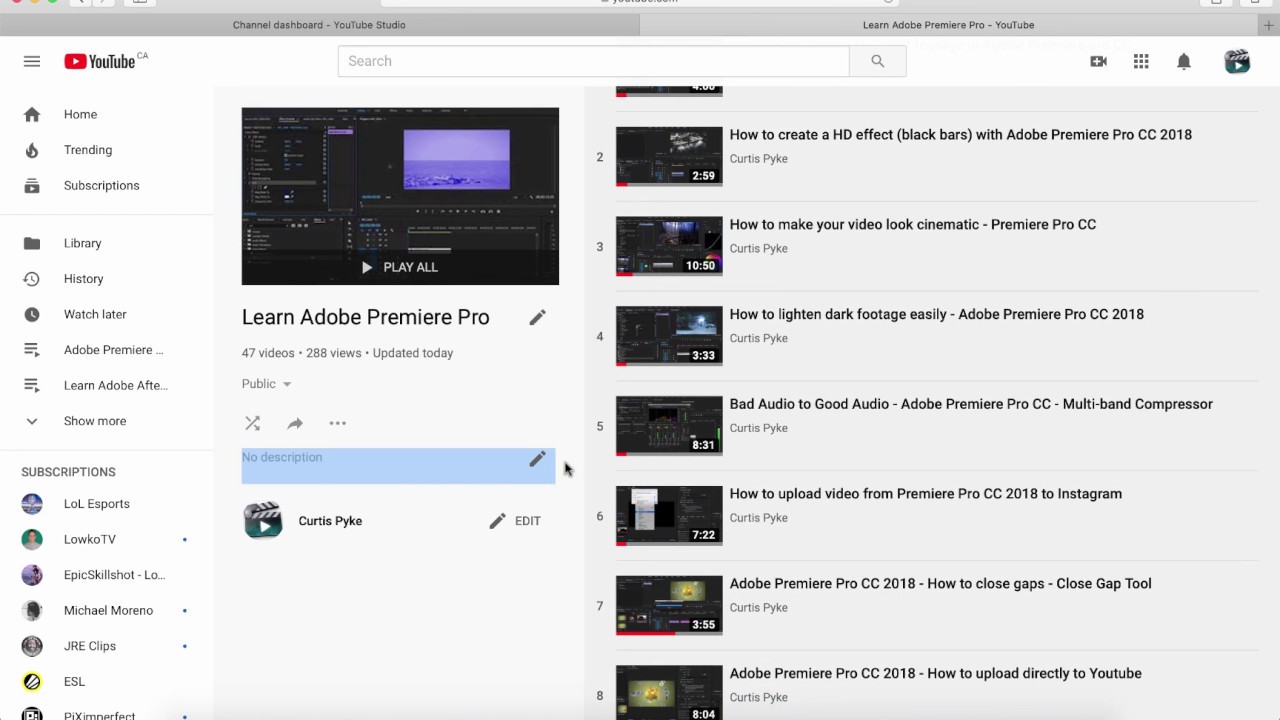Open the Multi-band Compressor video thumbnail

pos(669,426)
